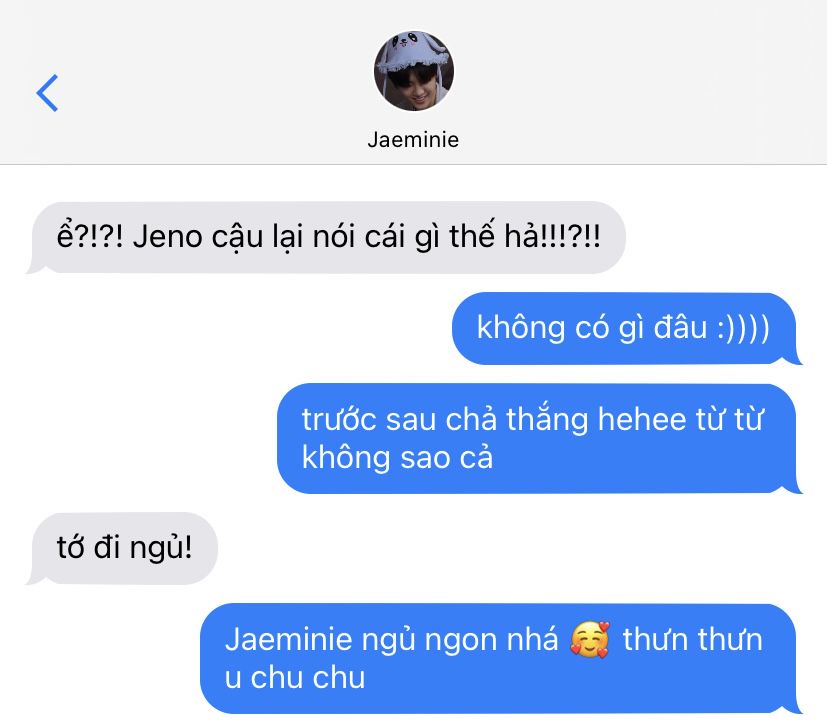The width and height of the screenshot is (827, 726).
Task: Tap the "không có gì đâu" blue bubble
Action: (x=627, y=328)
